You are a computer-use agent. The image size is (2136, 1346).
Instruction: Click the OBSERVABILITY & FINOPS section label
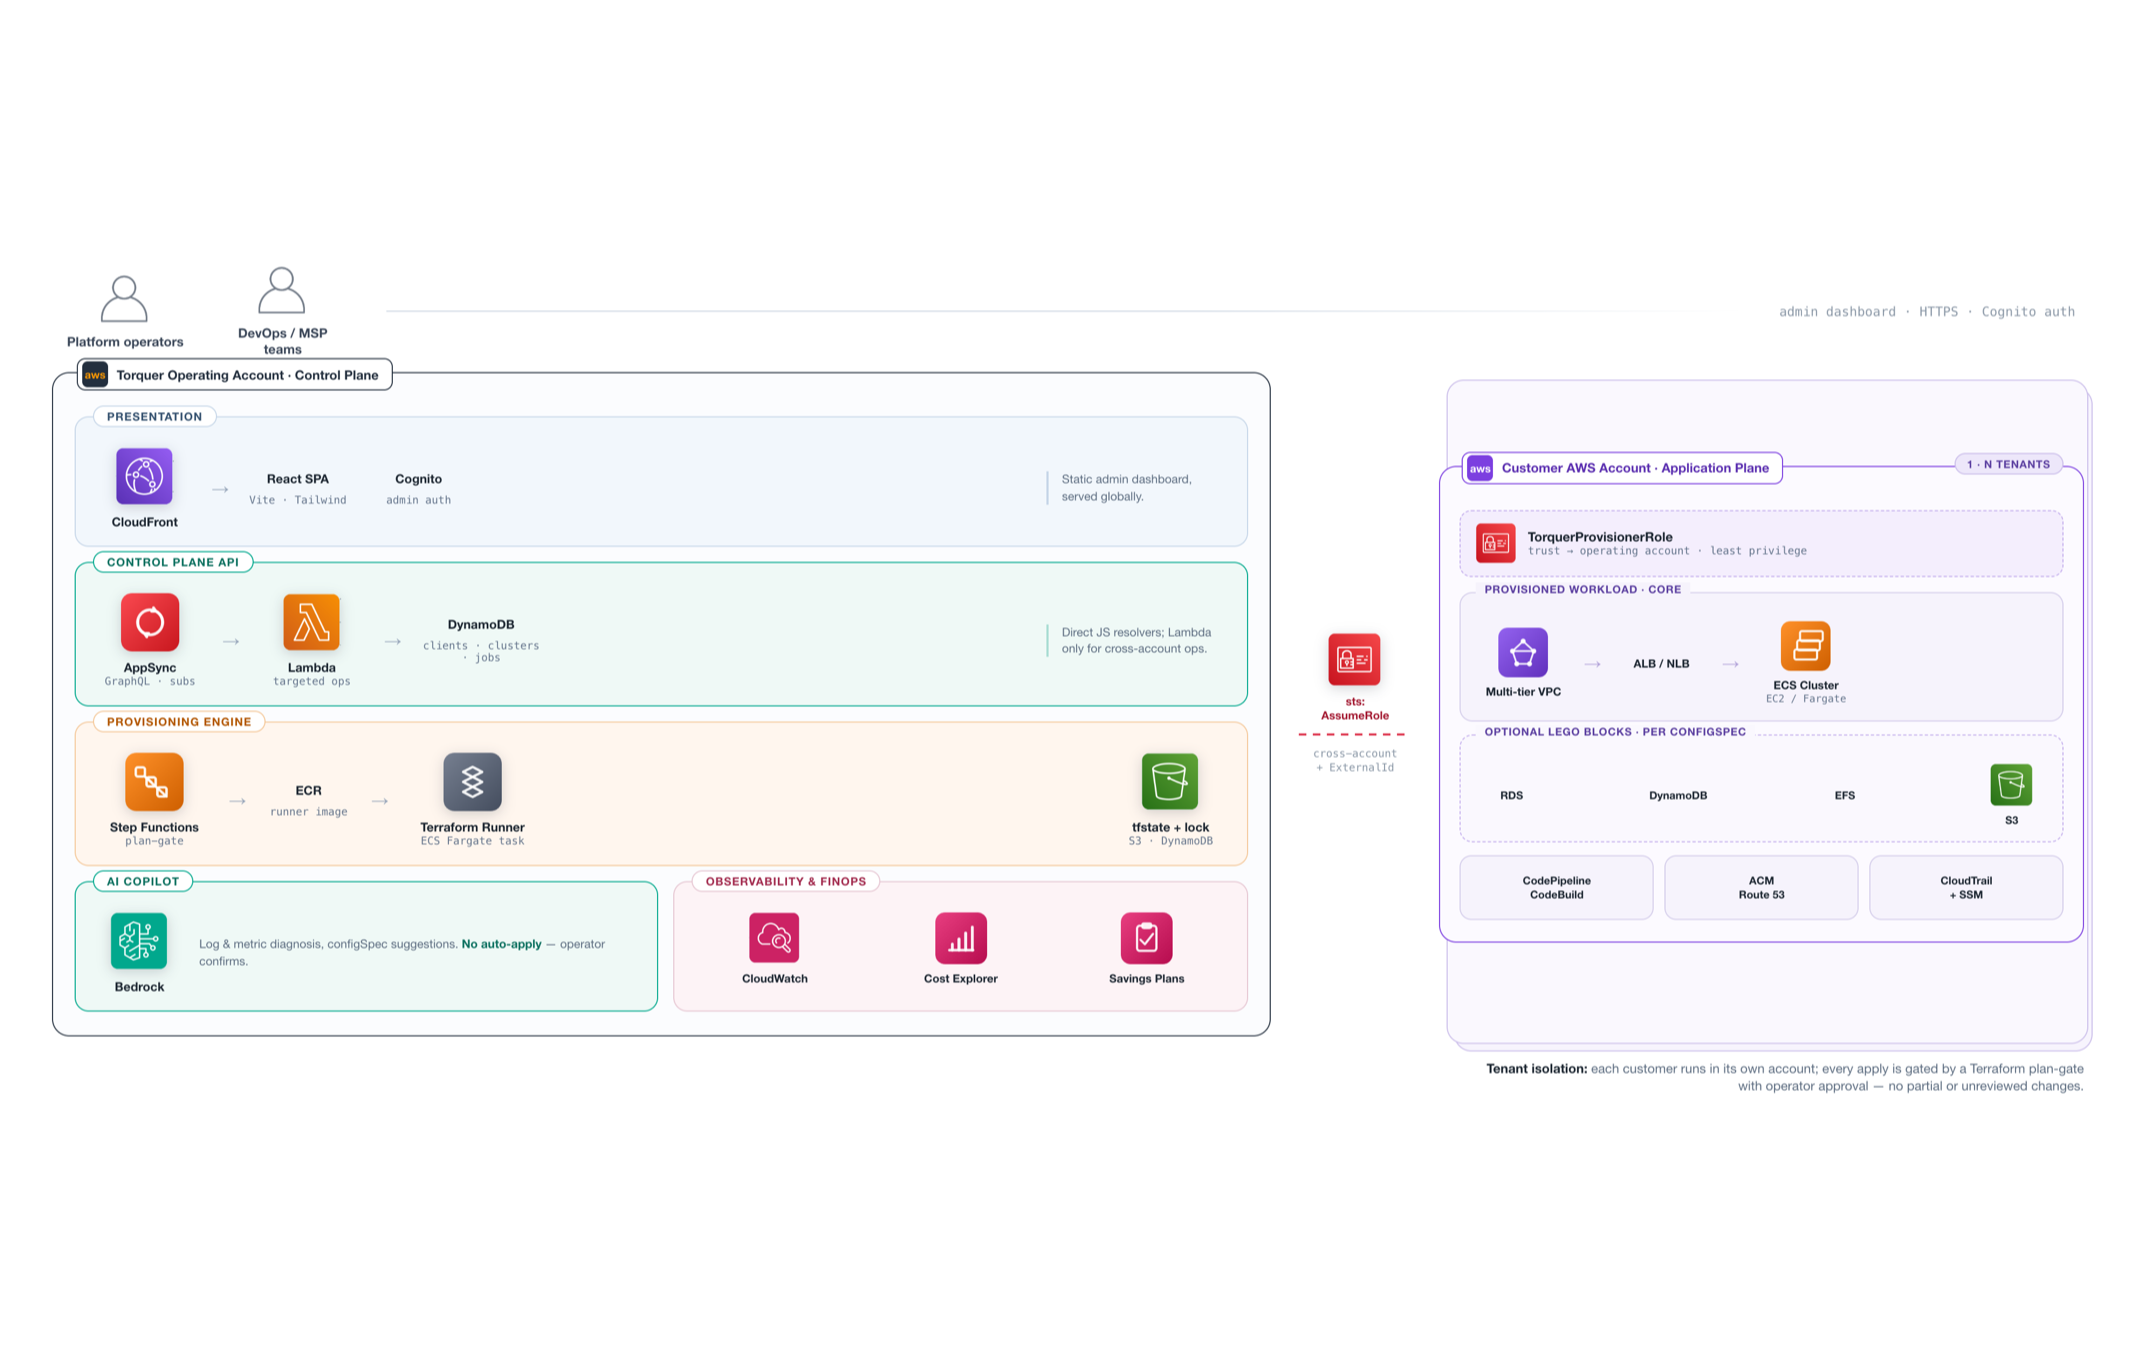(x=786, y=881)
